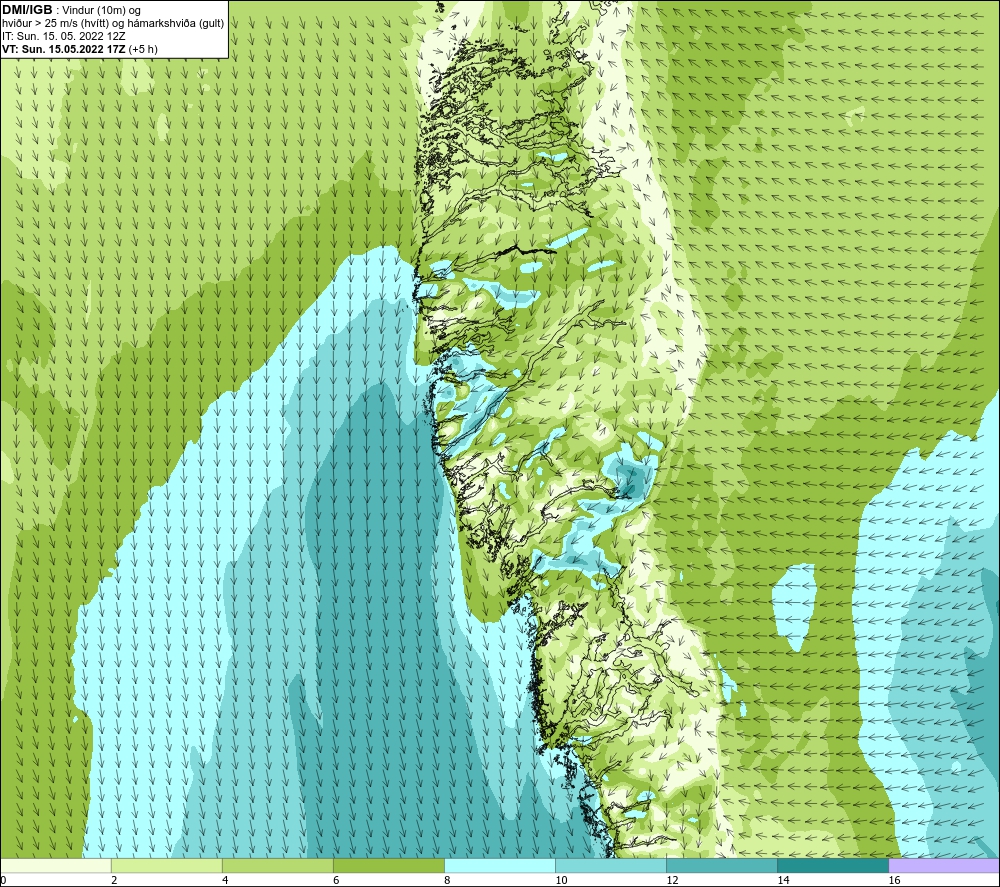
Task: Pick the teal 12–14 m/s legend swatch
Action: pyautogui.click(x=721, y=865)
